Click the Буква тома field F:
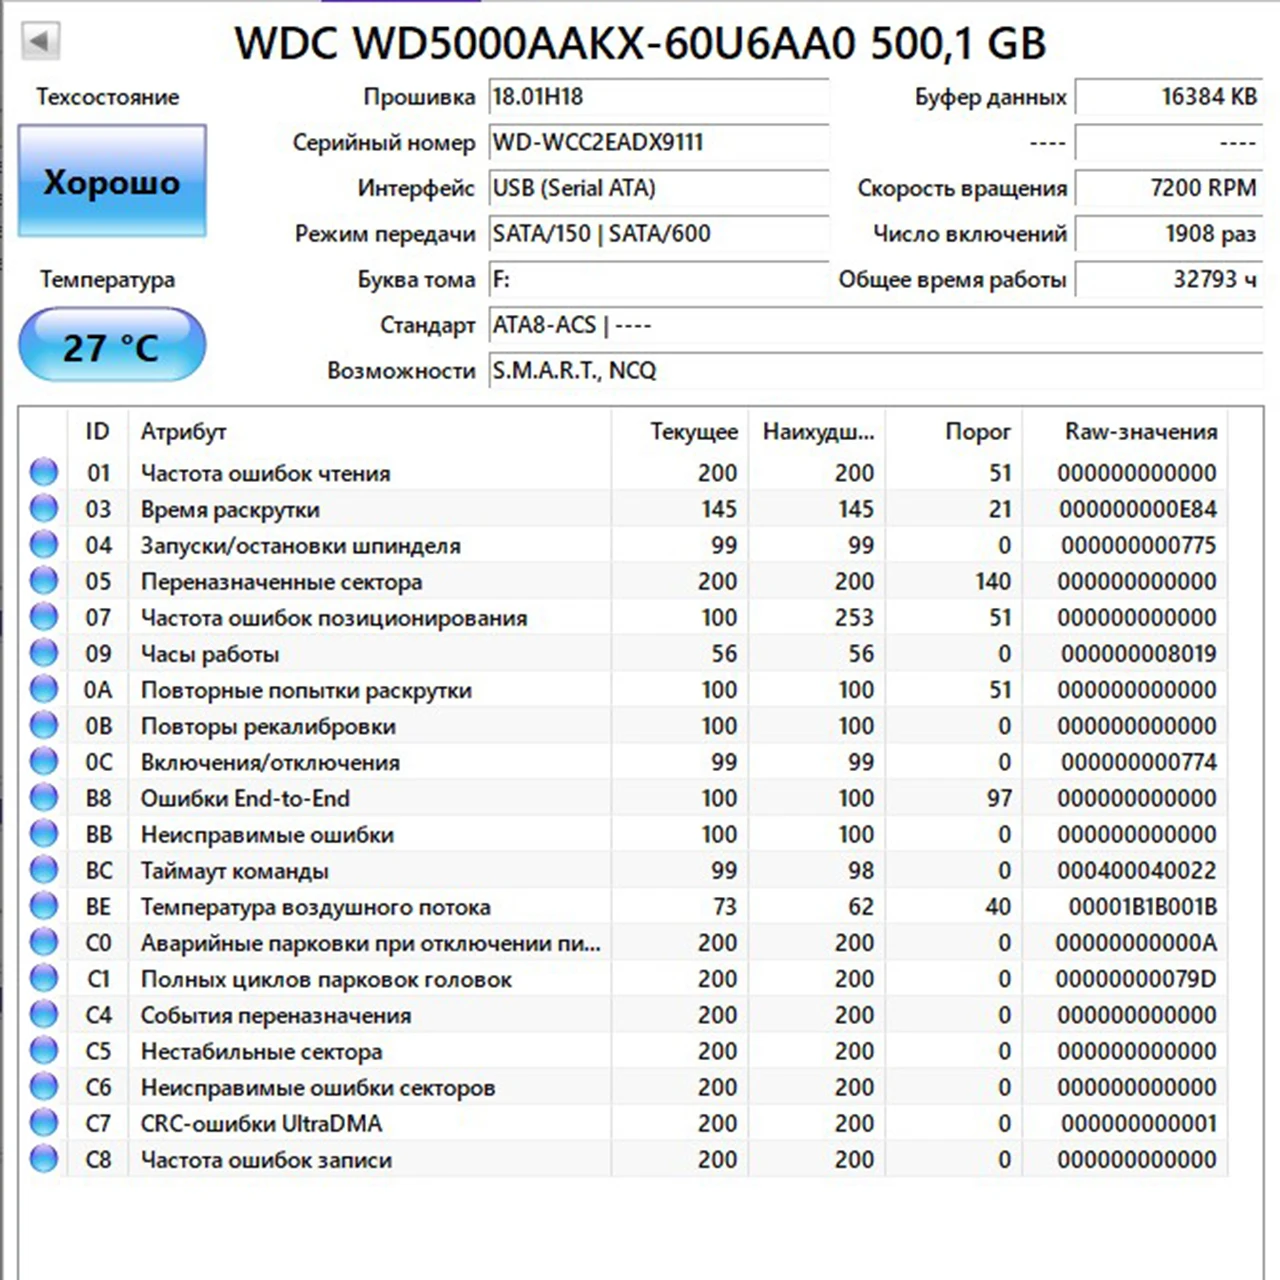 [659, 279]
